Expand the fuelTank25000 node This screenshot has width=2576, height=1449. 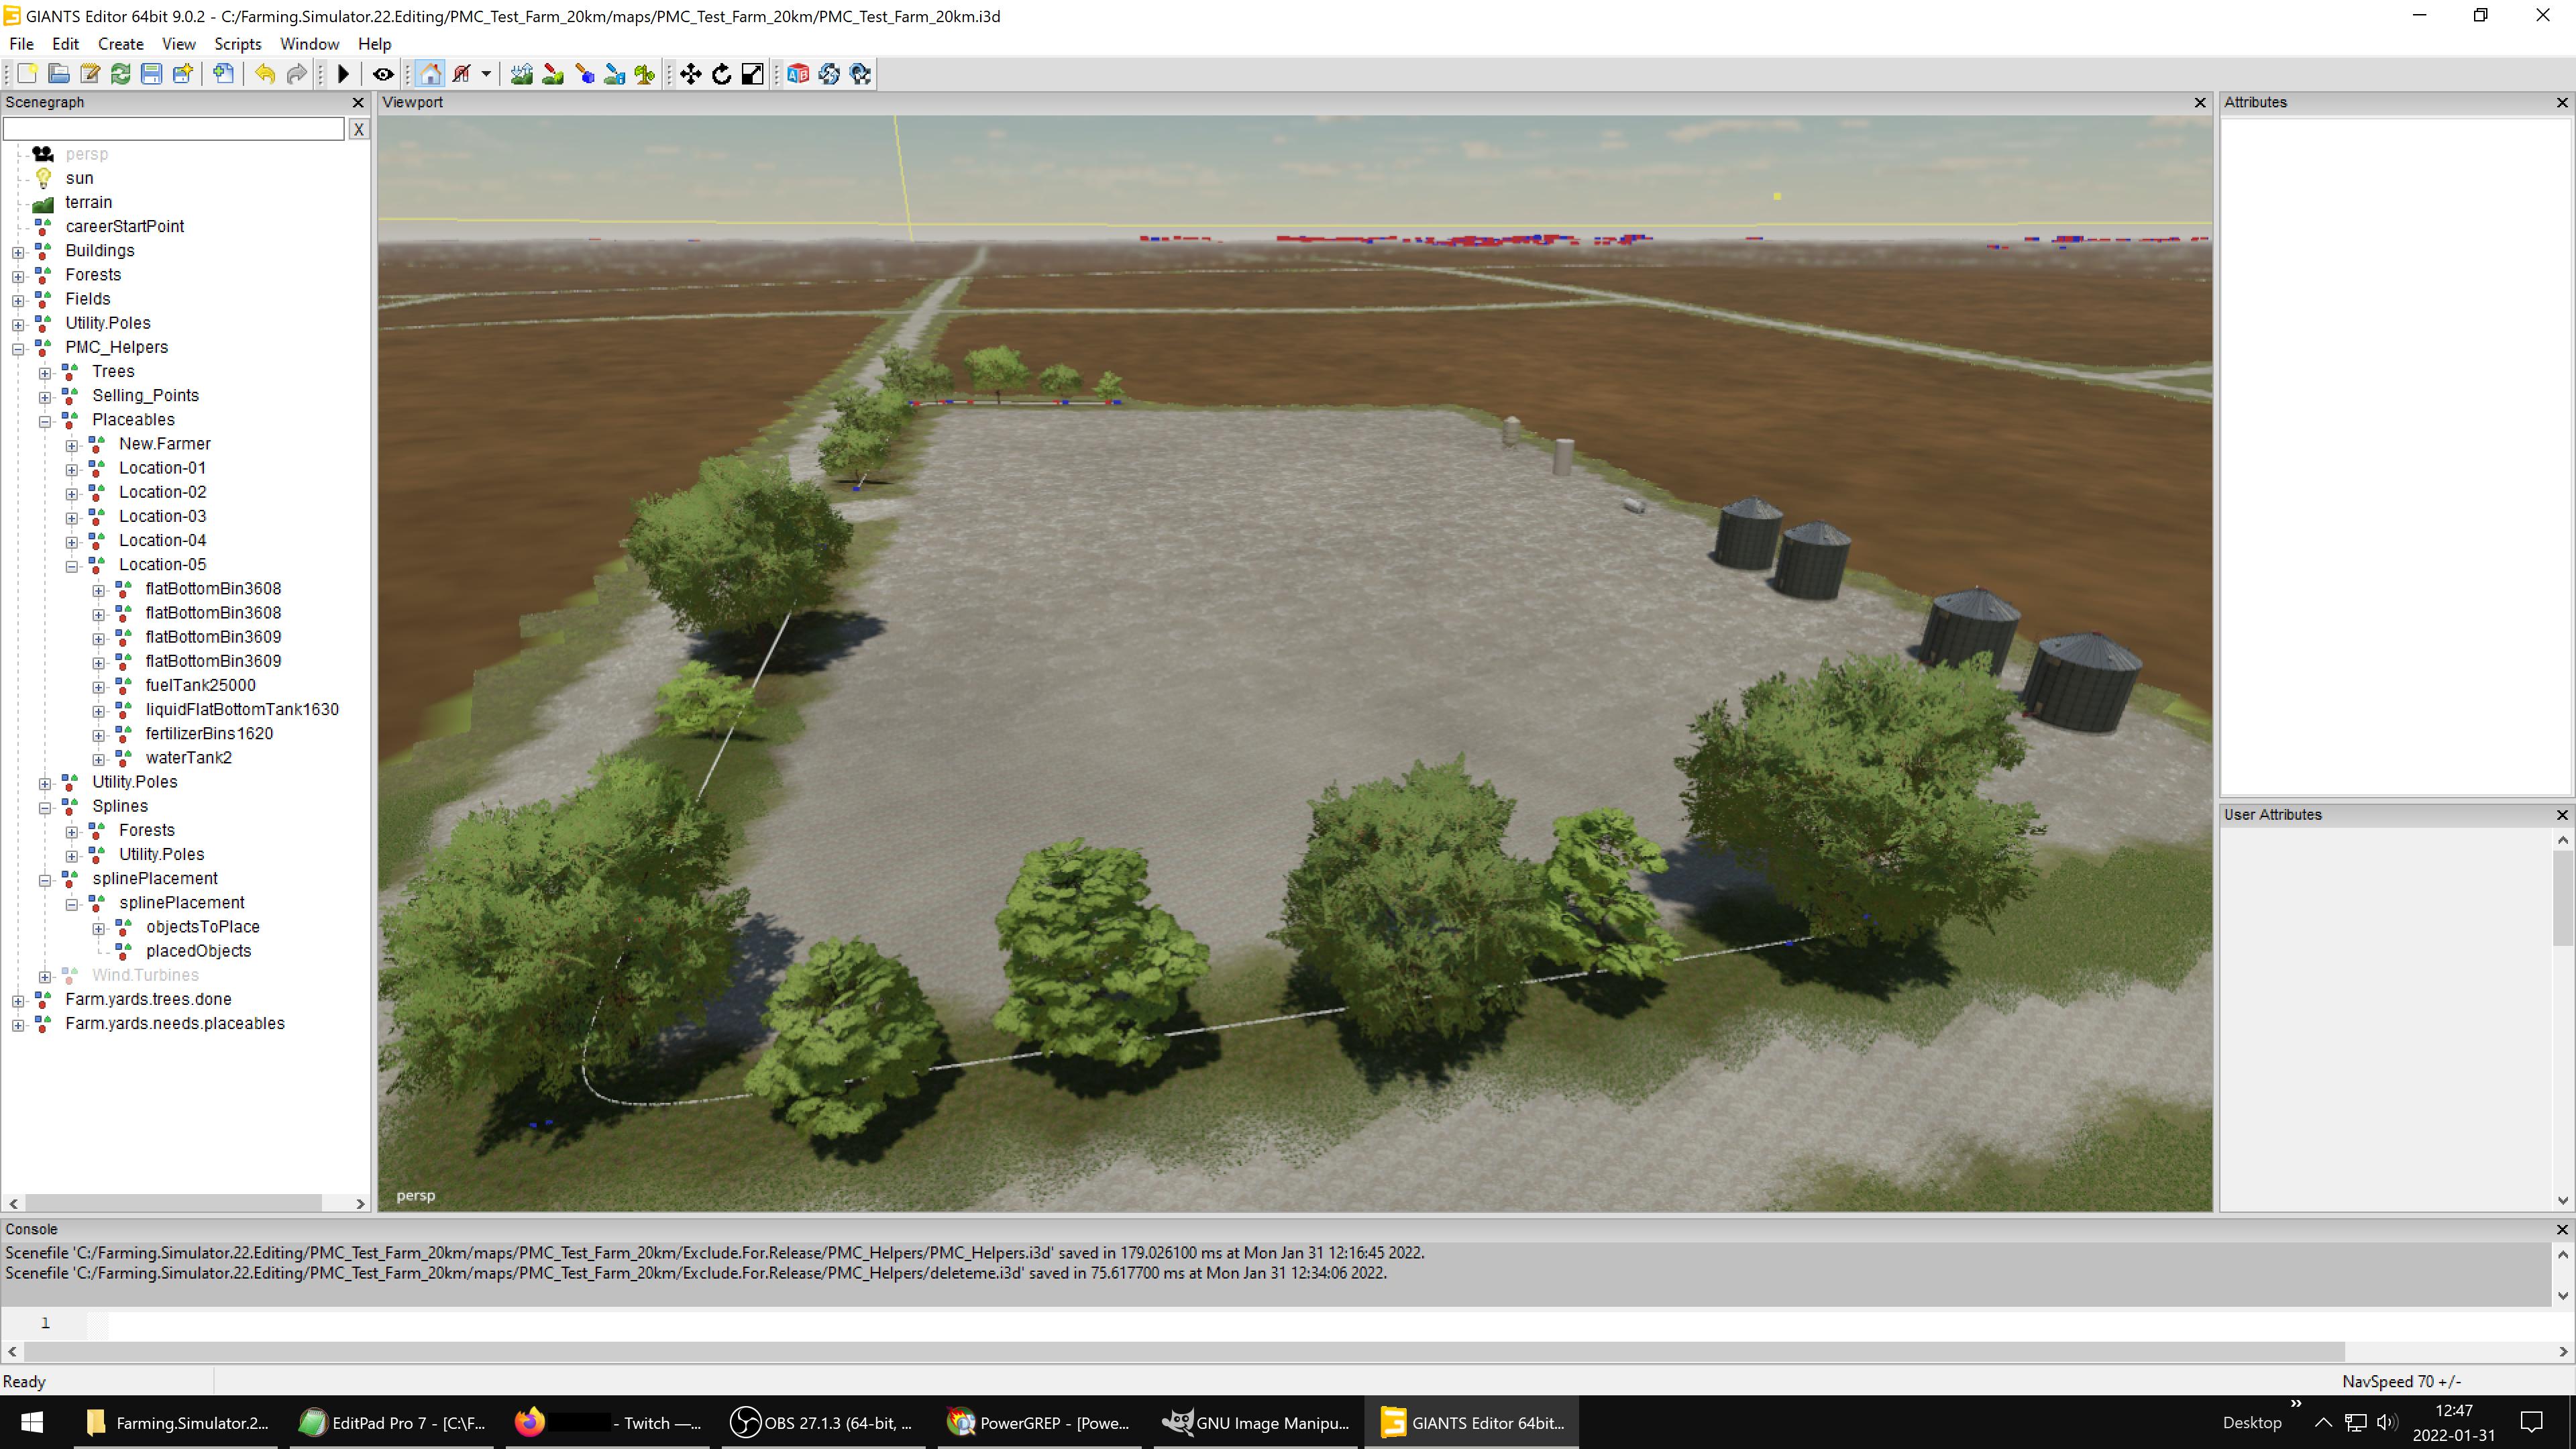pos(99,687)
